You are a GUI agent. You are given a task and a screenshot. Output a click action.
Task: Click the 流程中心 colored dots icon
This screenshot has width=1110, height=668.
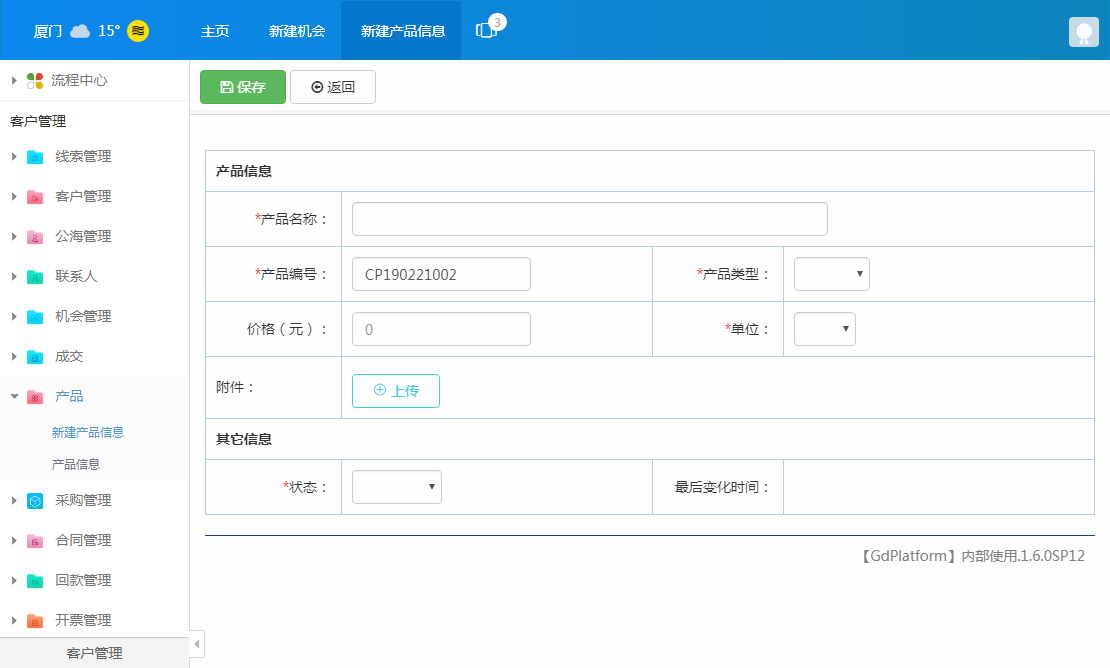pyautogui.click(x=35, y=81)
